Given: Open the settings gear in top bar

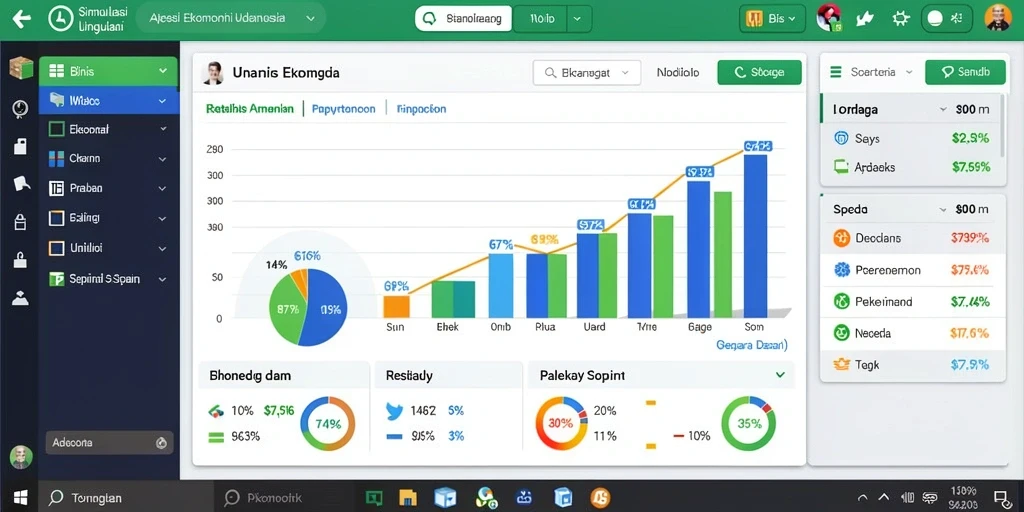Looking at the screenshot, I should click(901, 18).
